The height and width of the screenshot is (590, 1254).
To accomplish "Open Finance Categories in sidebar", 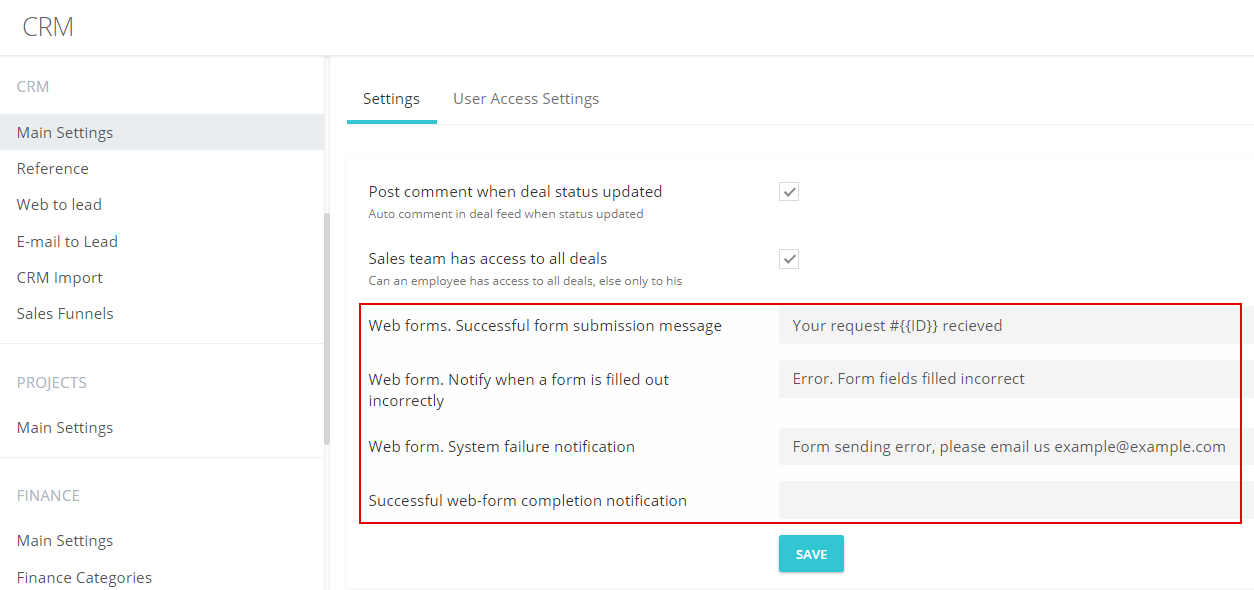I will [84, 578].
